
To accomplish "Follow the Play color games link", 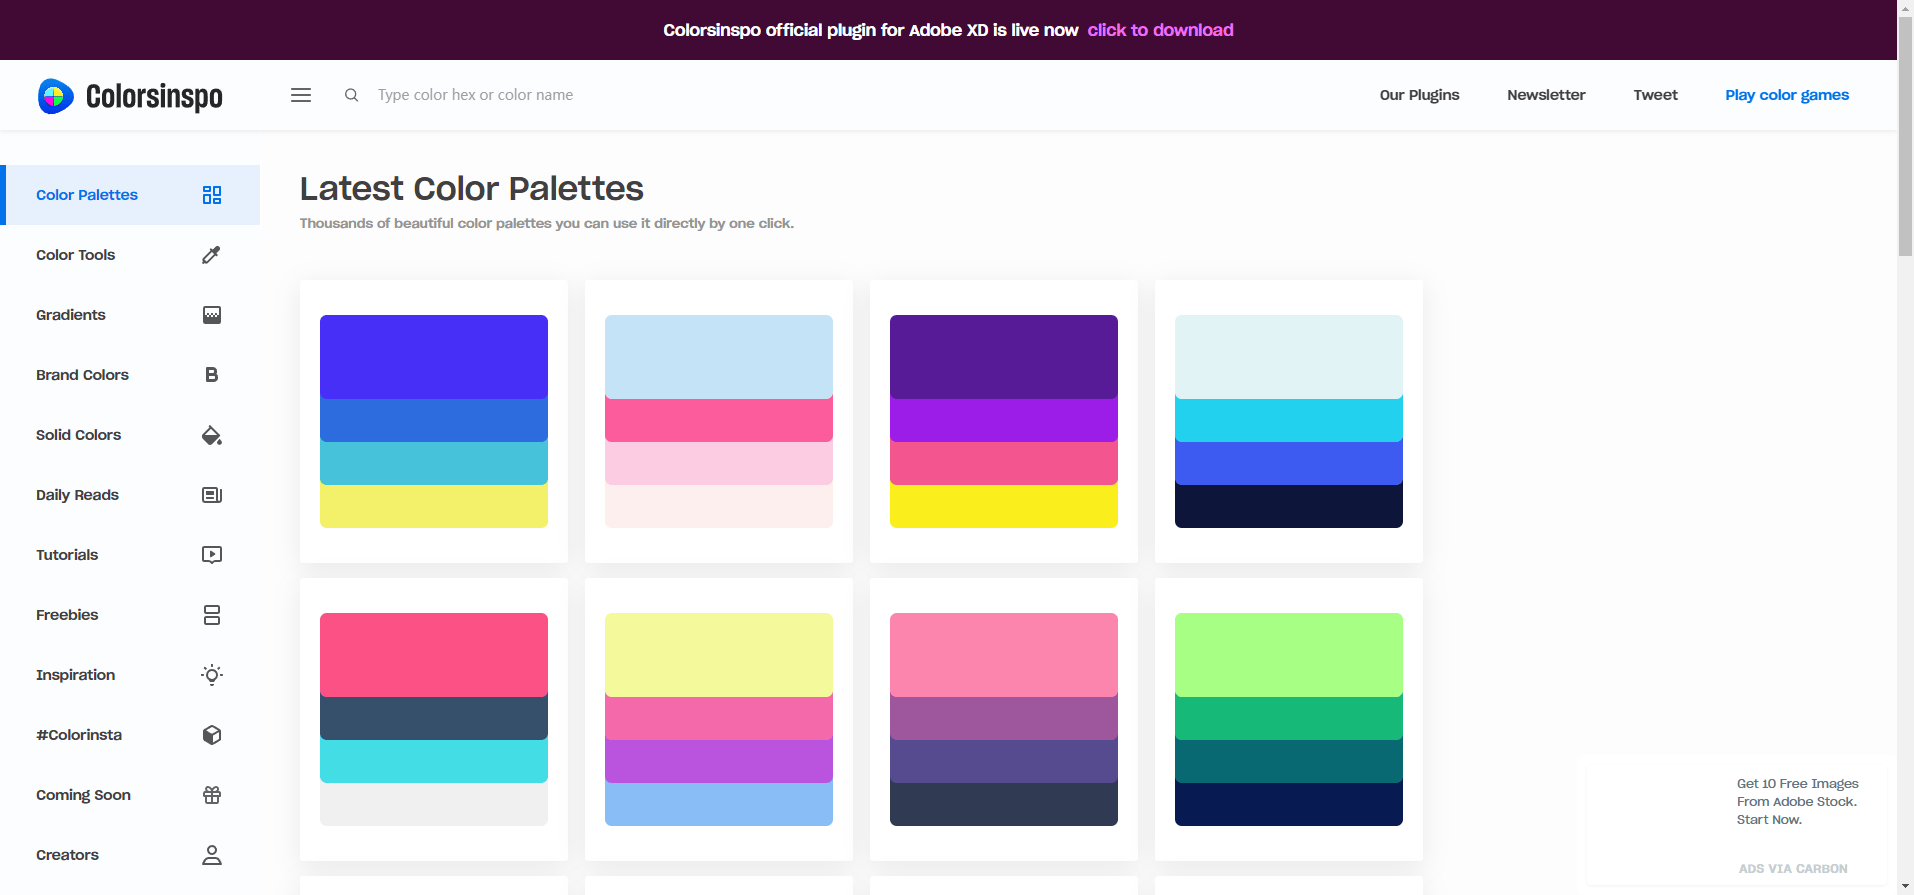I will pyautogui.click(x=1786, y=95).
